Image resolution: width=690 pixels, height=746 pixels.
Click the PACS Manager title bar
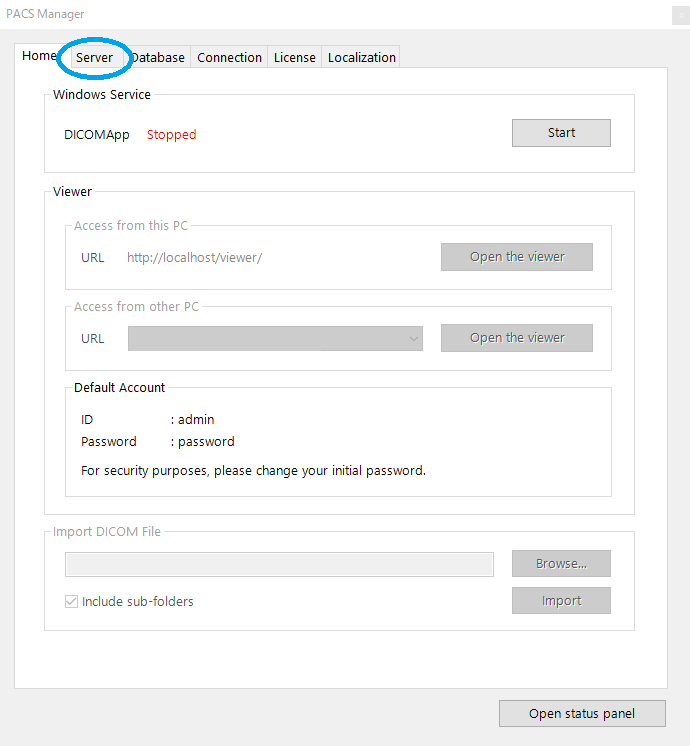pos(333,14)
